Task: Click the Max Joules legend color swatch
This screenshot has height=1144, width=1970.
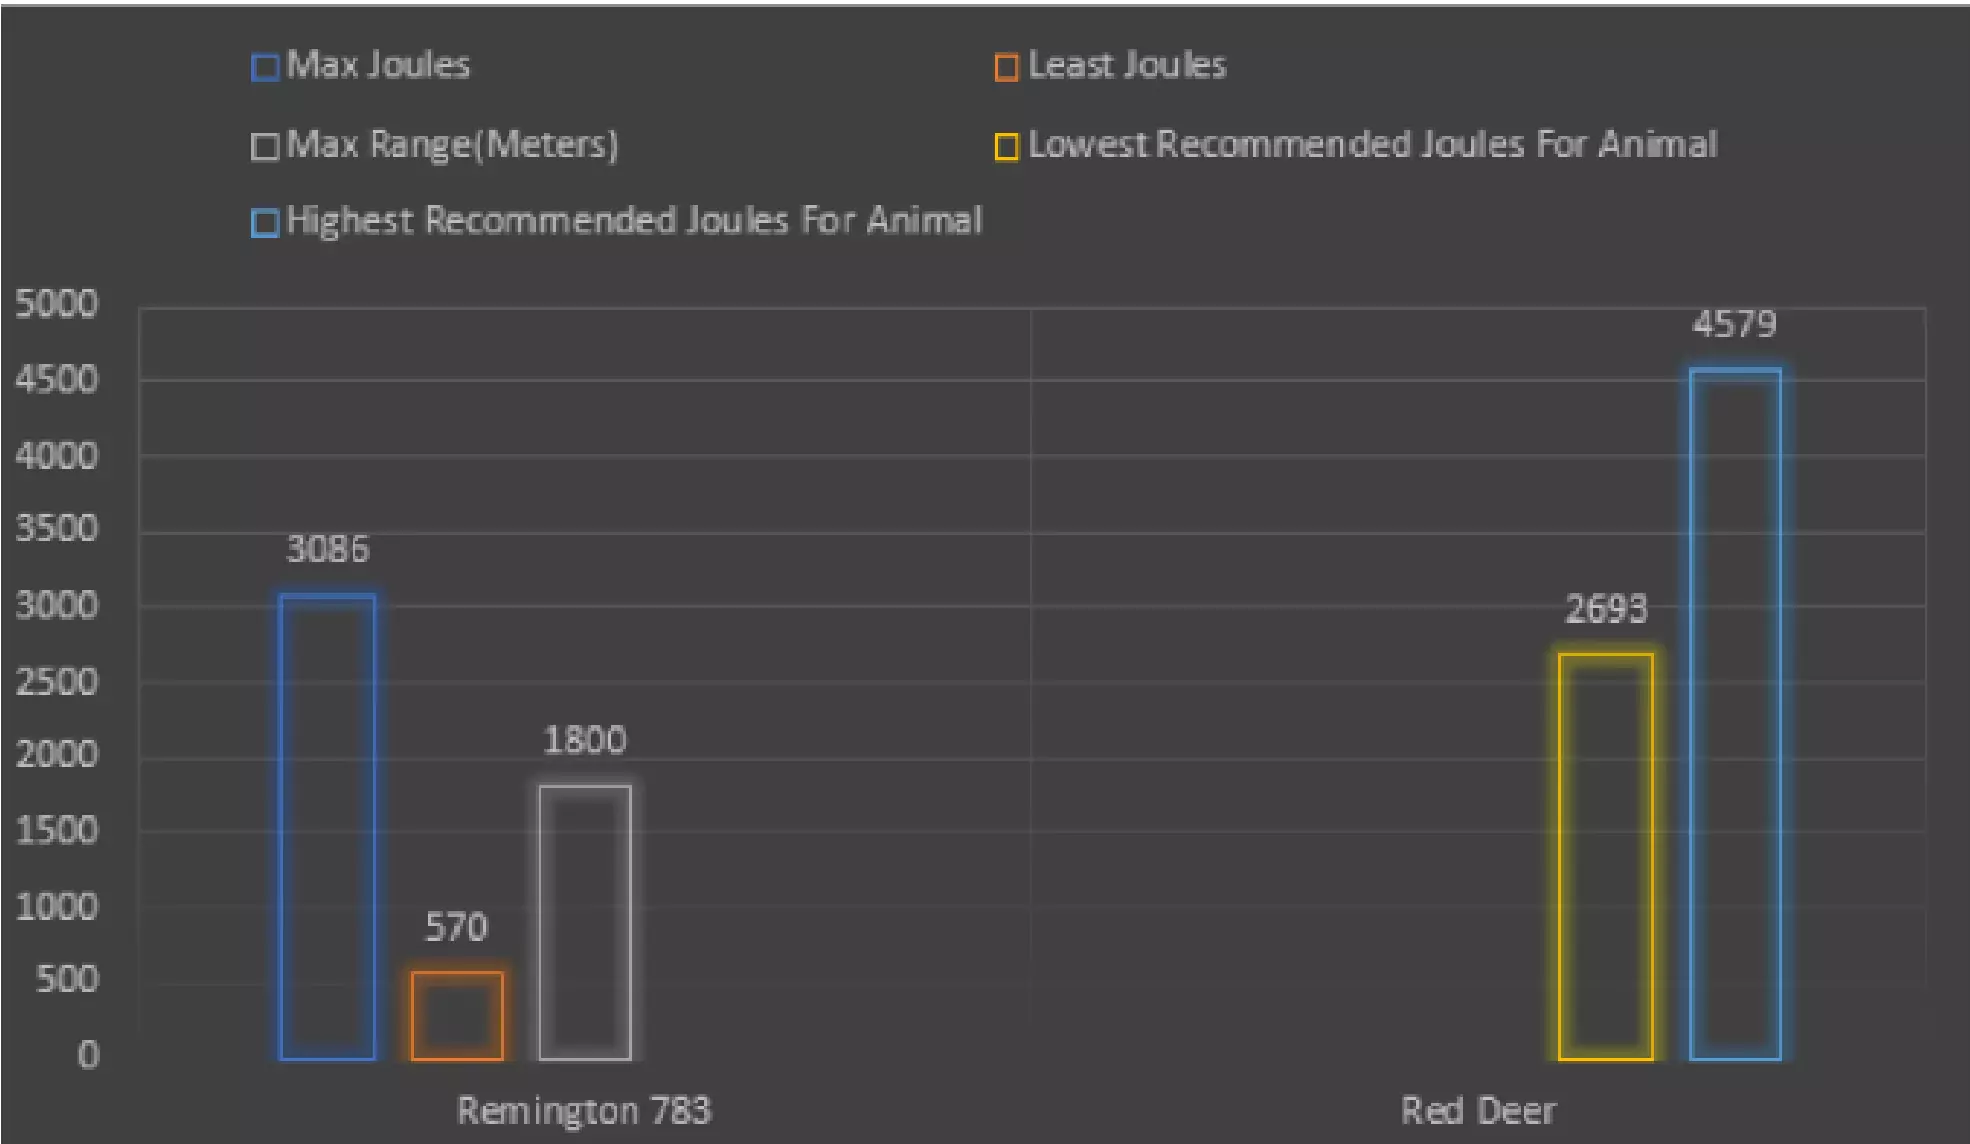Action: pos(265,68)
